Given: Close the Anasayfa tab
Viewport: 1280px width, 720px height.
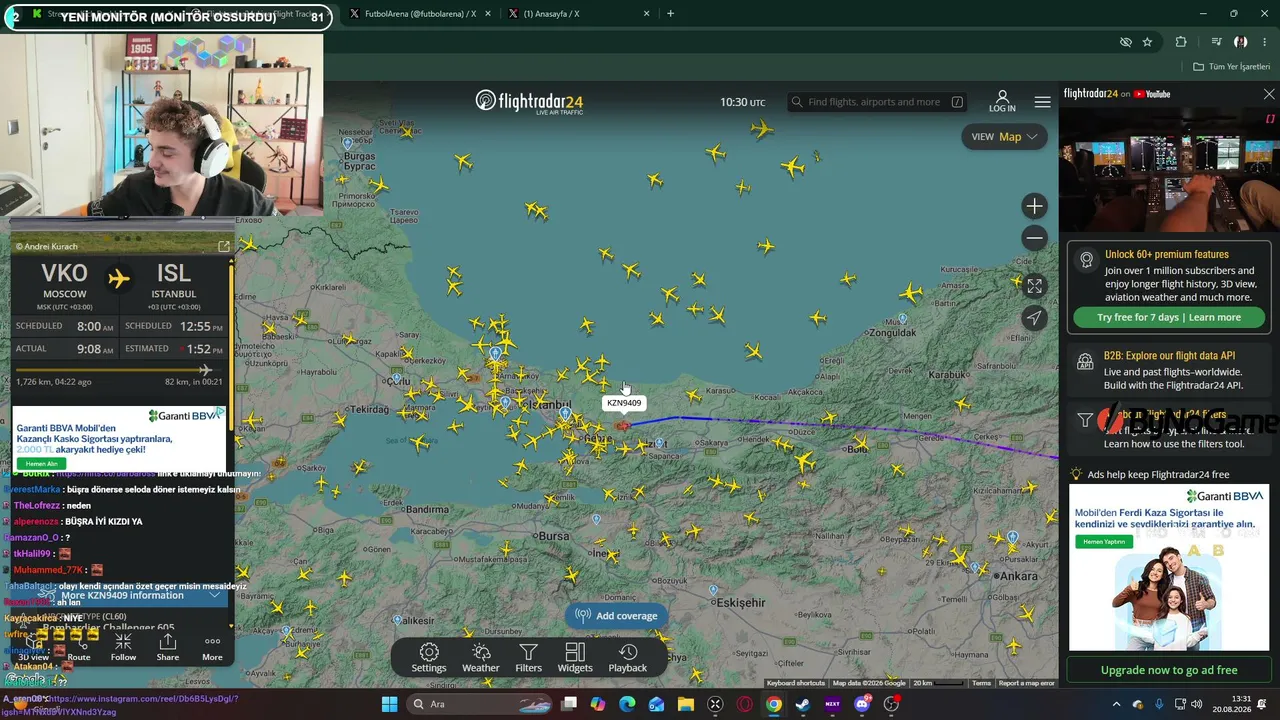Looking at the screenshot, I should pos(647,14).
